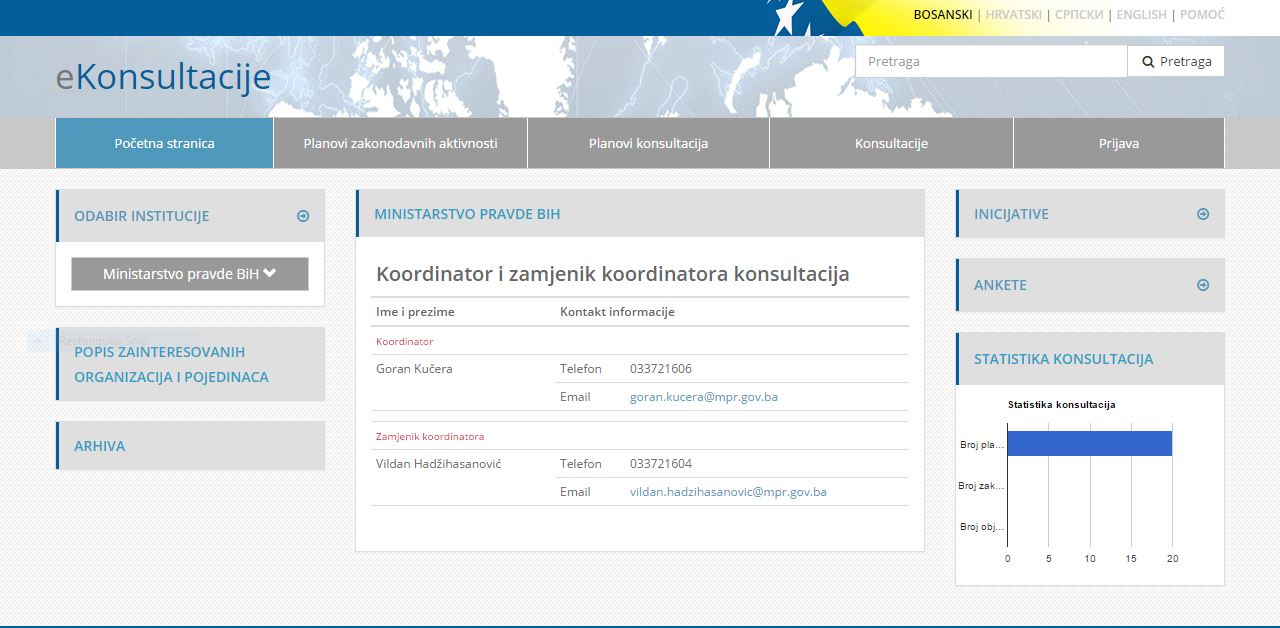Open the ODABIR INSTITUCIJE heading
1280x628 pixels.
pyautogui.click(x=142, y=216)
